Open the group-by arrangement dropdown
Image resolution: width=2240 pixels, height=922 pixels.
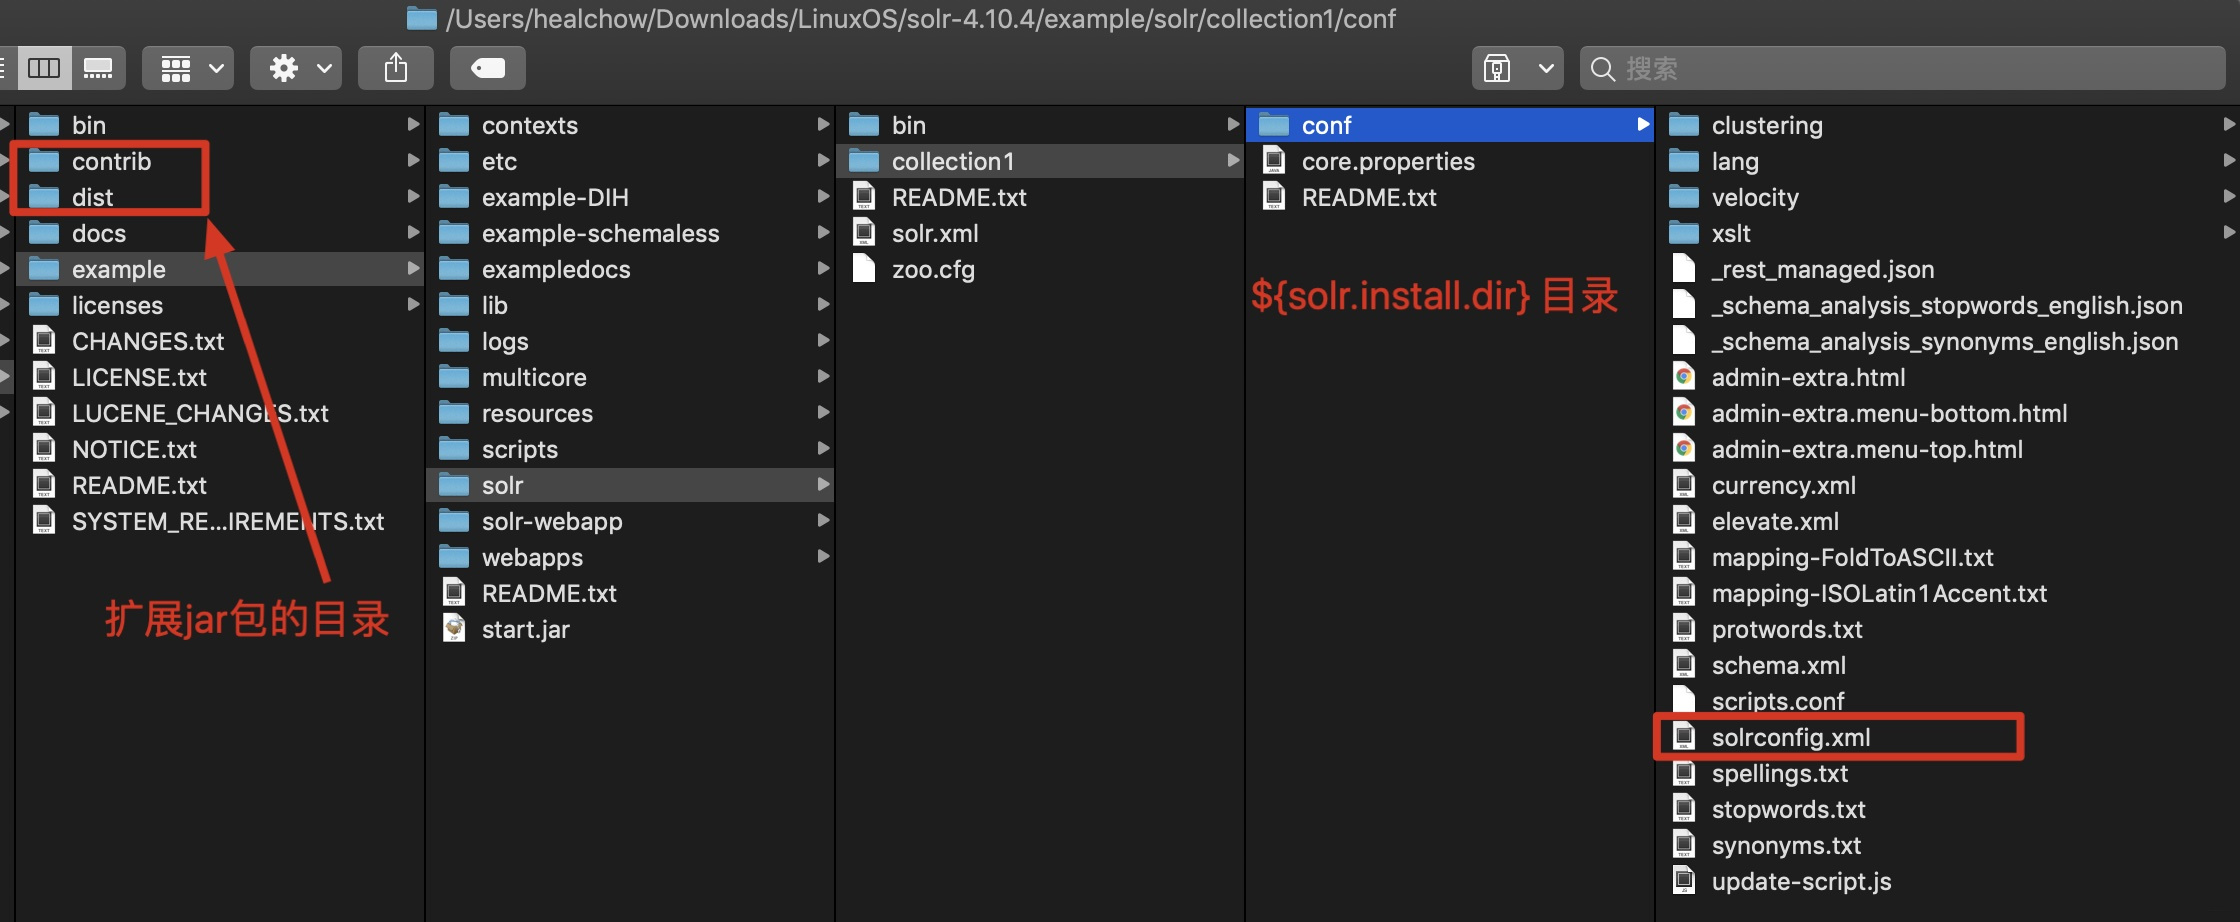pyautogui.click(x=188, y=68)
